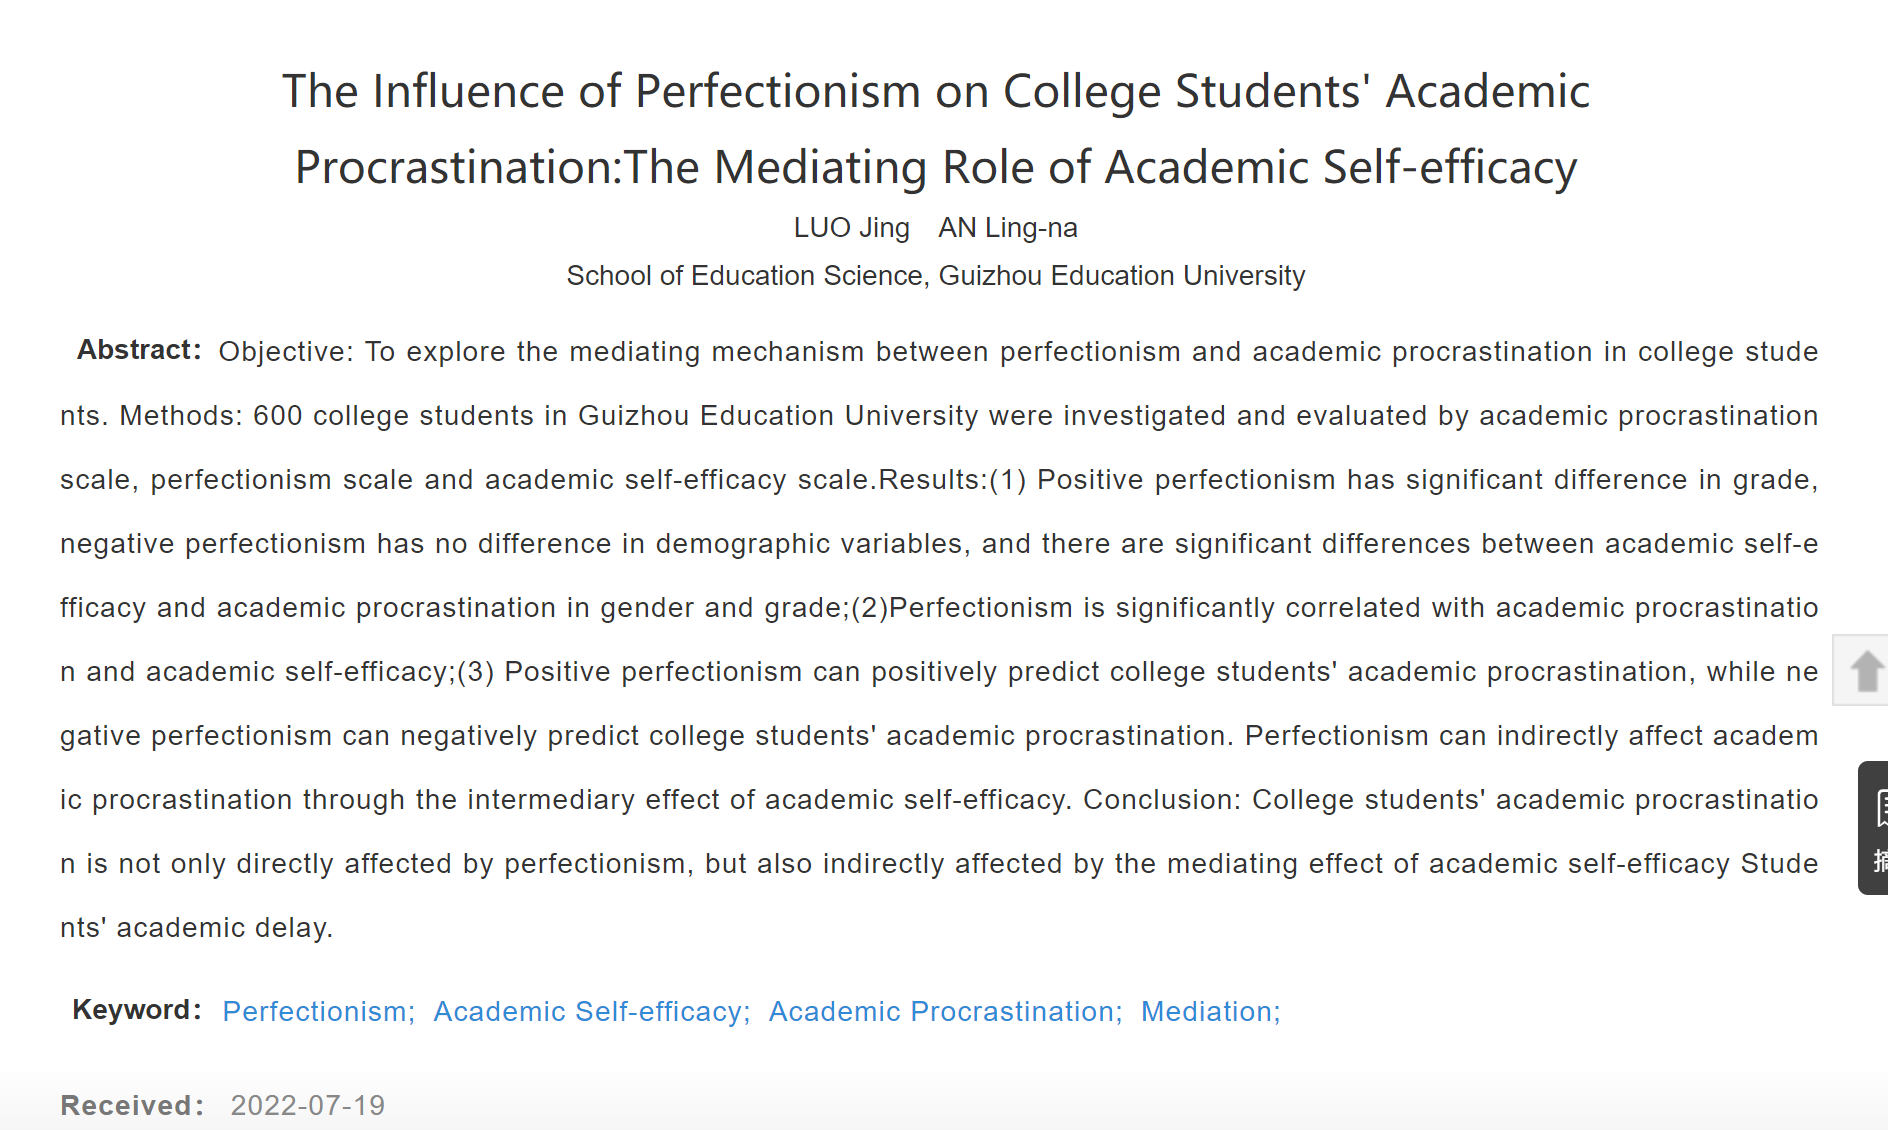Click the received date 2022-07-19

pos(308,1105)
